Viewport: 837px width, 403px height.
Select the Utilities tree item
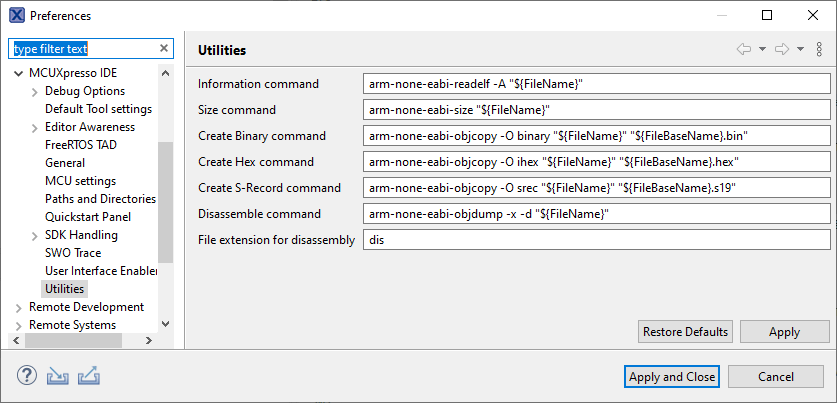(x=65, y=289)
